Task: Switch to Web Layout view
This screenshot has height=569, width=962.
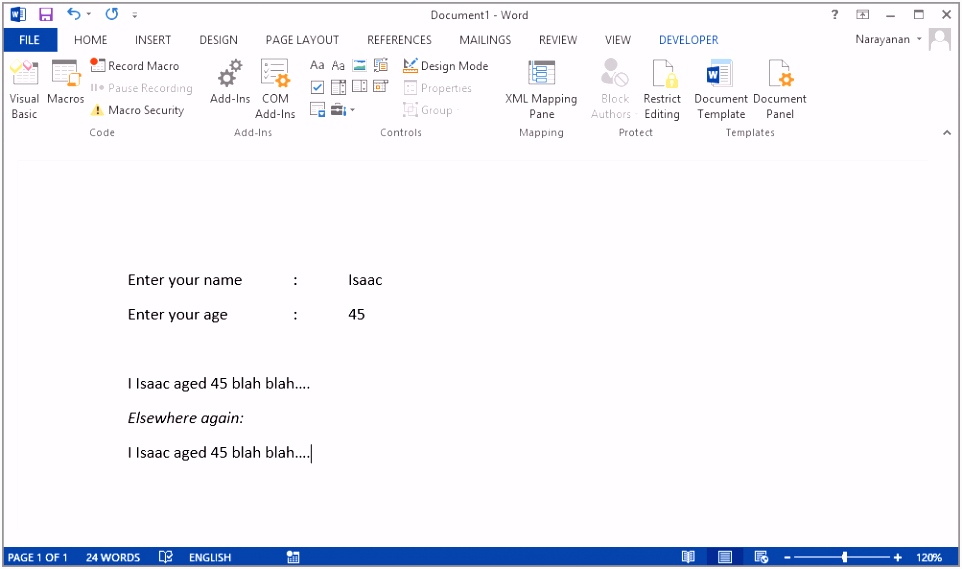Action: (761, 557)
